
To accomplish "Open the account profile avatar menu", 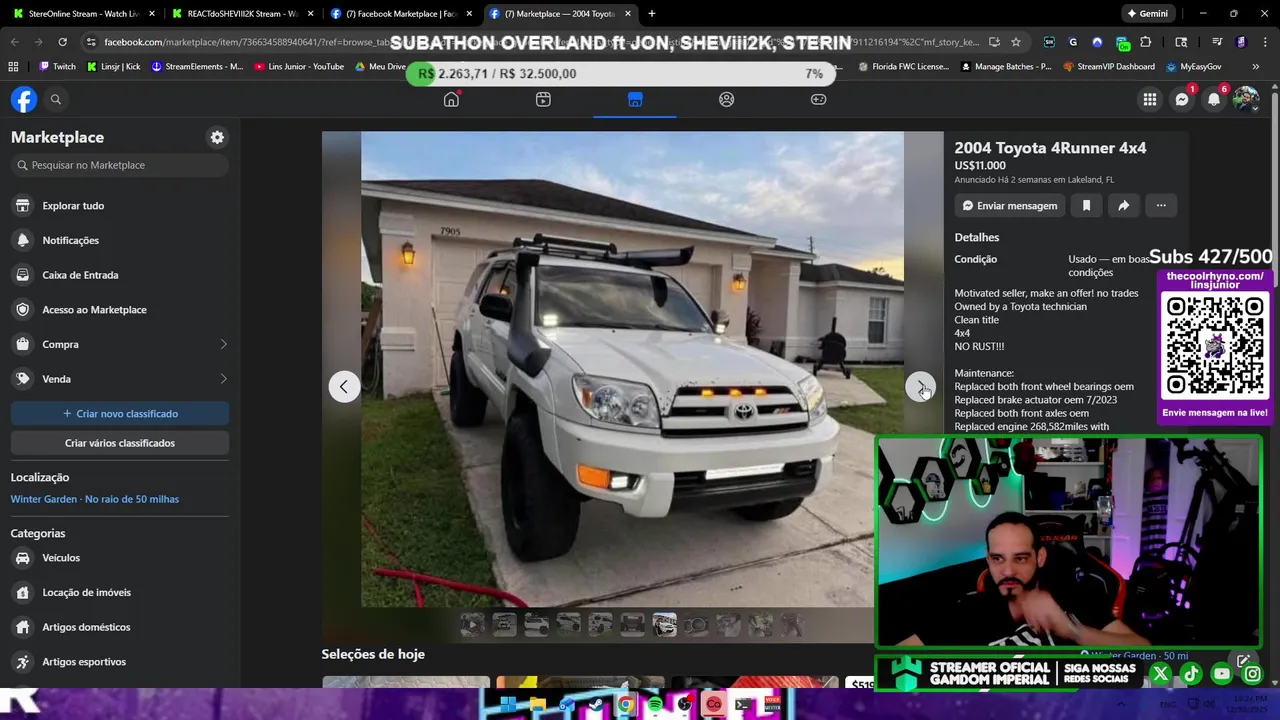I will click(x=1246, y=99).
